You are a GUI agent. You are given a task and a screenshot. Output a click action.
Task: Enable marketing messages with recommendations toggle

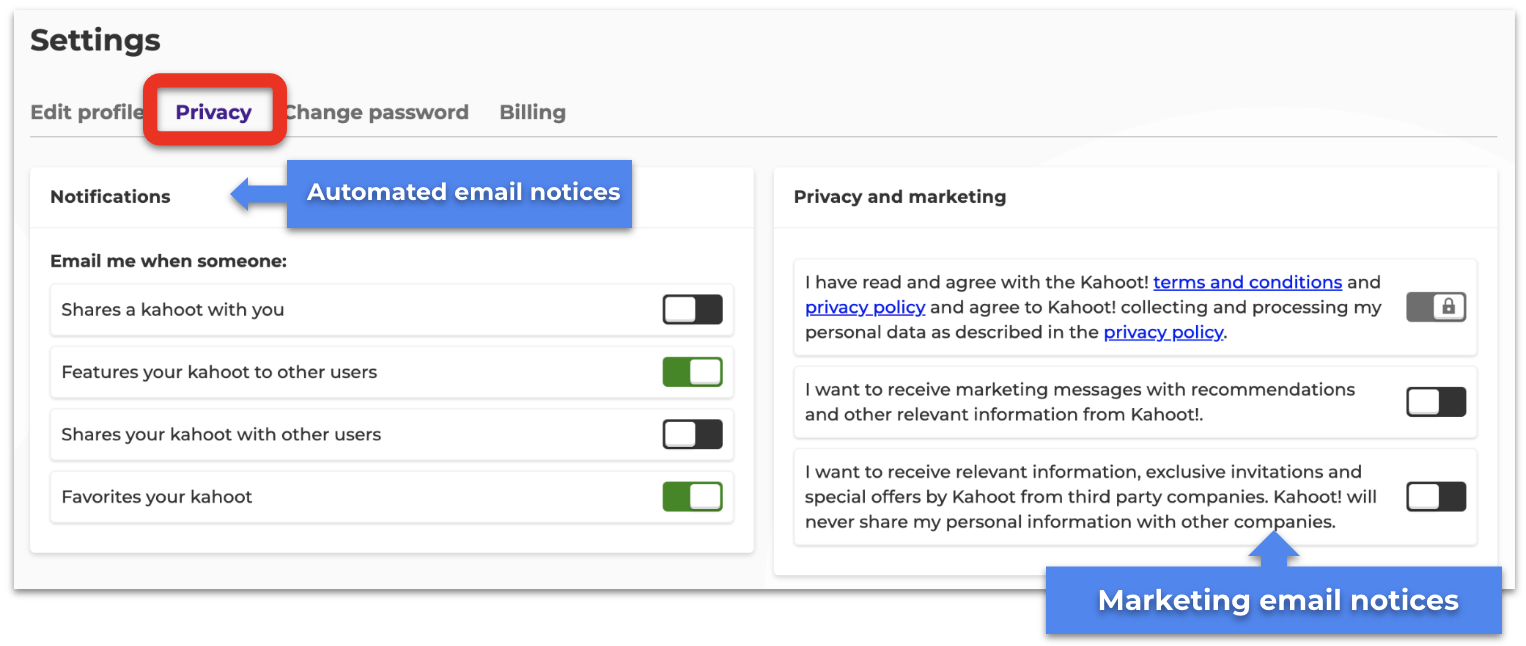click(1436, 402)
